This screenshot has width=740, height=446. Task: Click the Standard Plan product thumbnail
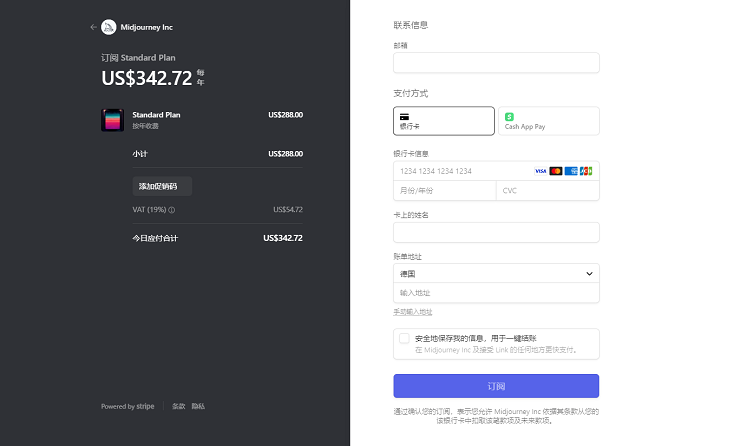112,120
